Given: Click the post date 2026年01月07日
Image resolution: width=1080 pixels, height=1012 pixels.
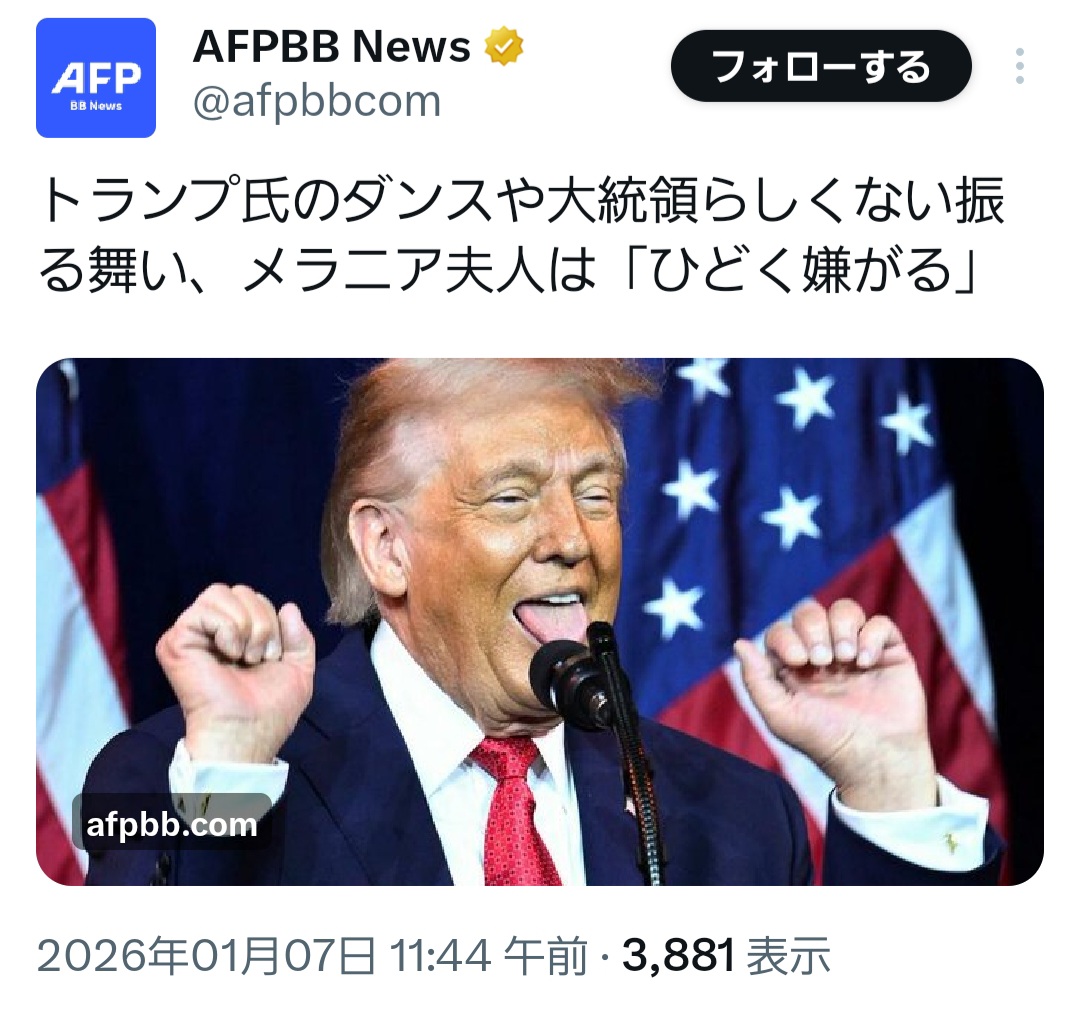Looking at the screenshot, I should (x=206, y=956).
